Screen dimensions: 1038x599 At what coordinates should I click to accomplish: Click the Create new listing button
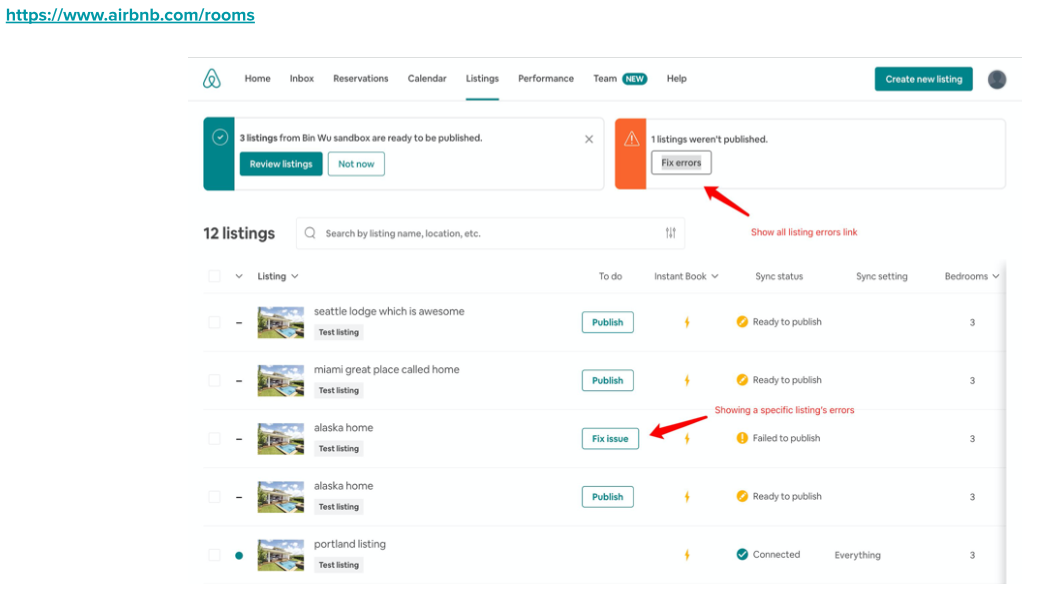[923, 79]
